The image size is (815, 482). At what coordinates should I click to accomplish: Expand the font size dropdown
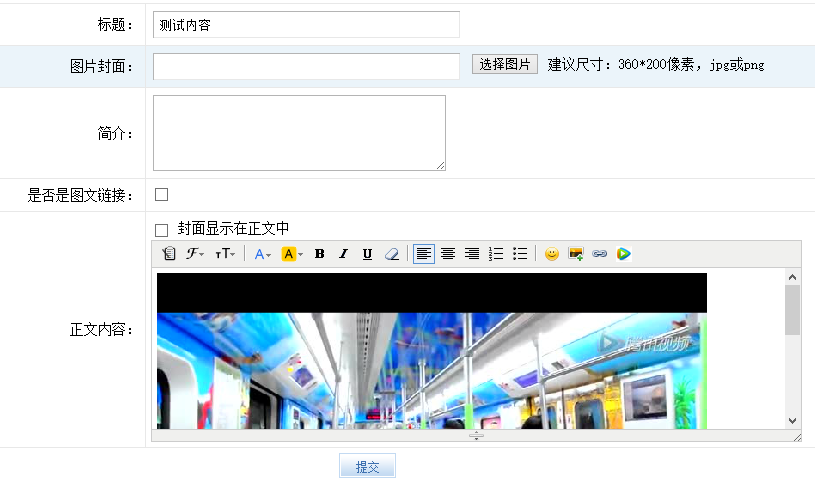coord(228,254)
